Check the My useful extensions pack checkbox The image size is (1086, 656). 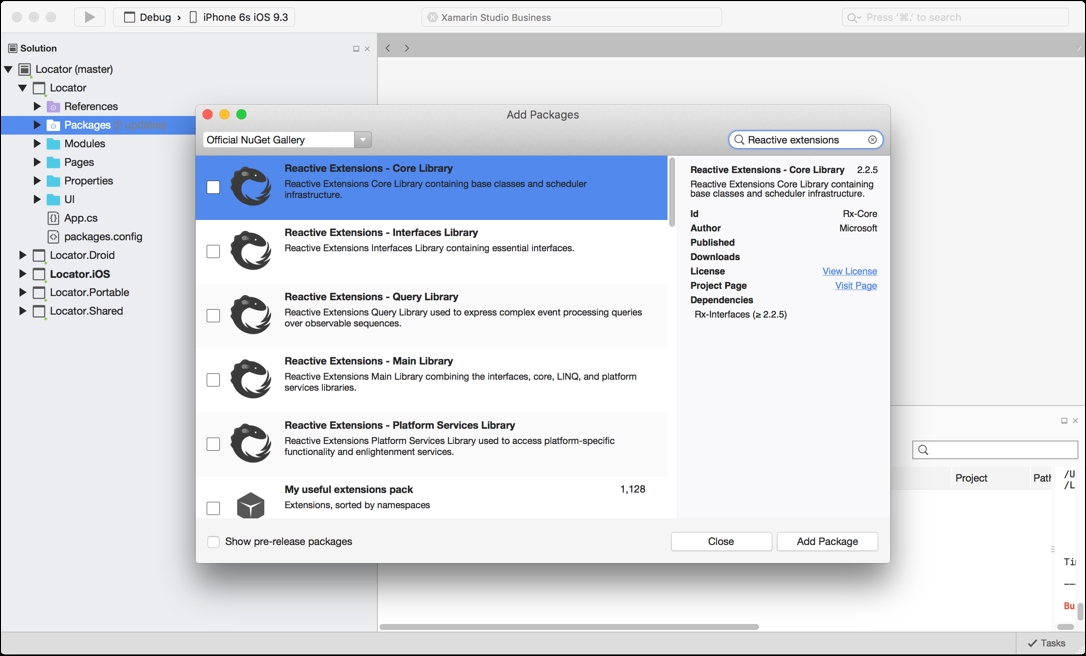coord(213,508)
